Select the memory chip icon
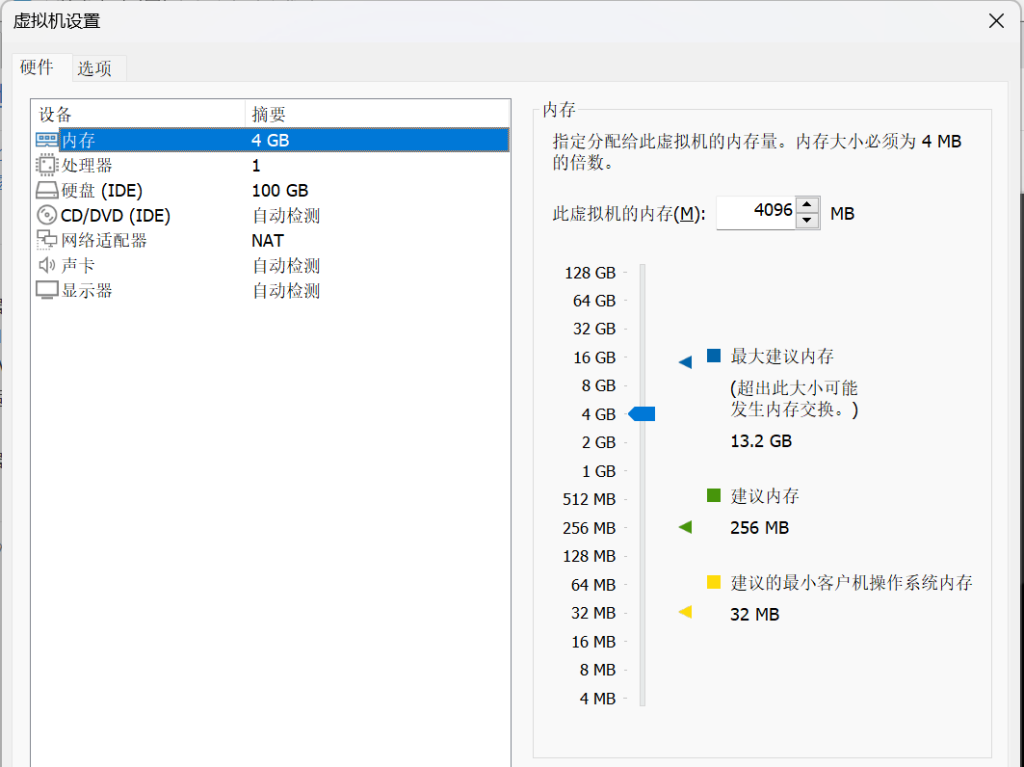This screenshot has width=1024, height=767. [47, 140]
